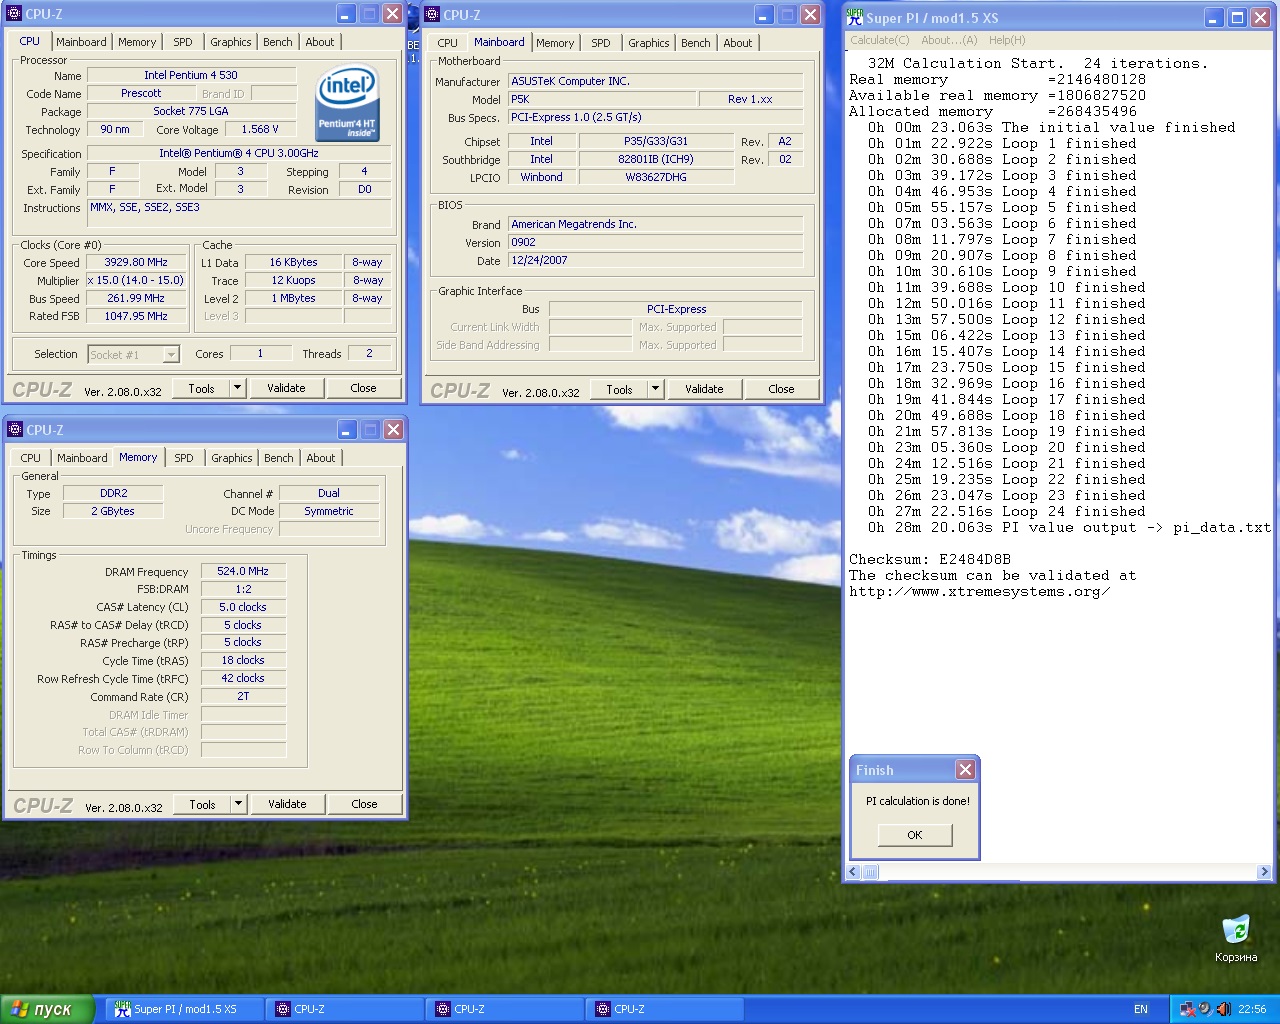1280x1024 pixels.
Task: Click the orange volume tray icon
Action: click(x=1223, y=1009)
